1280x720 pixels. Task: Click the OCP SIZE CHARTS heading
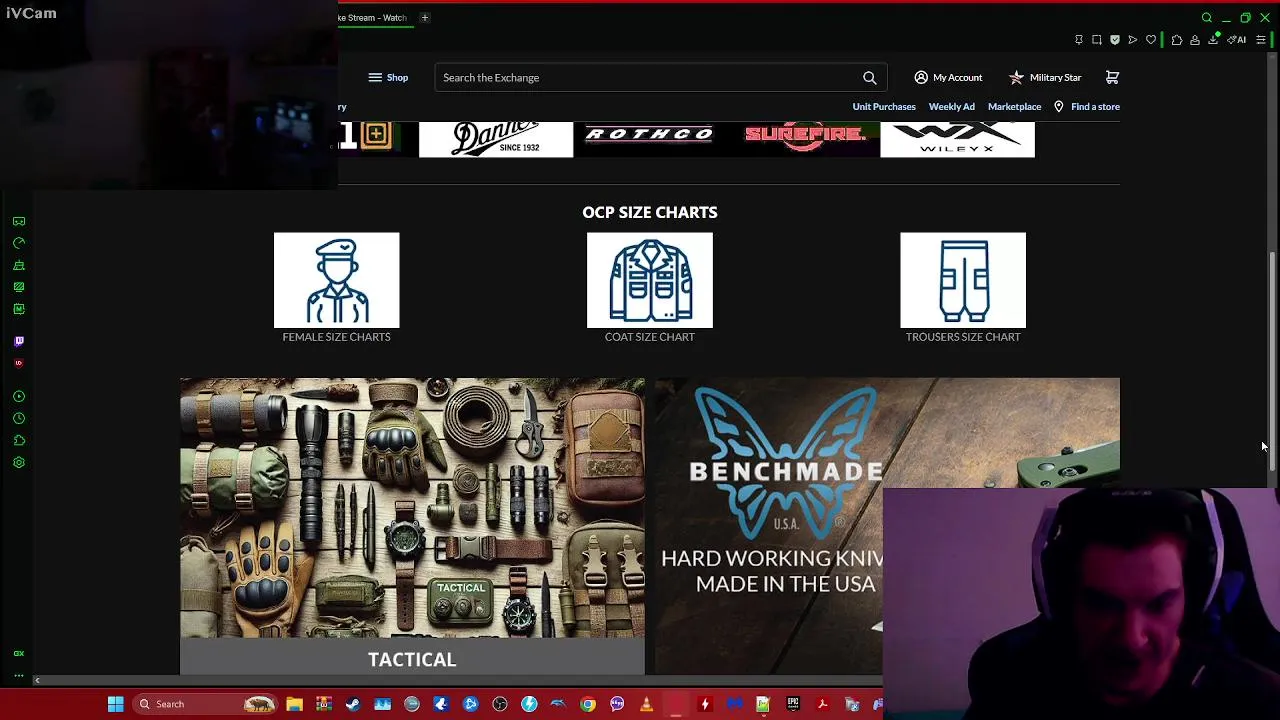(x=650, y=212)
